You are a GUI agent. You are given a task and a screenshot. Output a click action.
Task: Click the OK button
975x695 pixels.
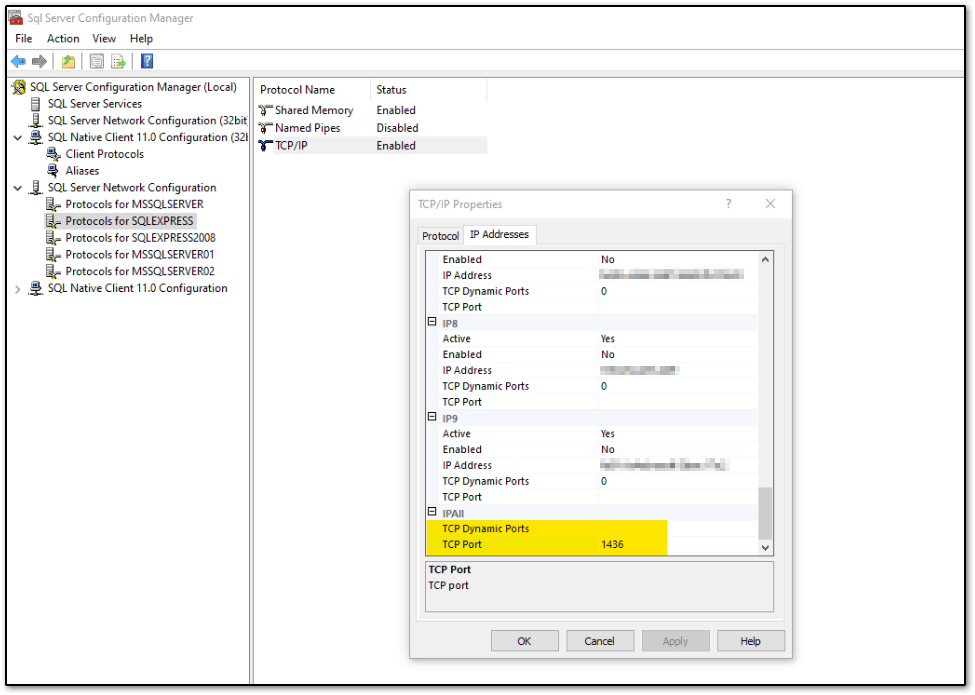(524, 641)
